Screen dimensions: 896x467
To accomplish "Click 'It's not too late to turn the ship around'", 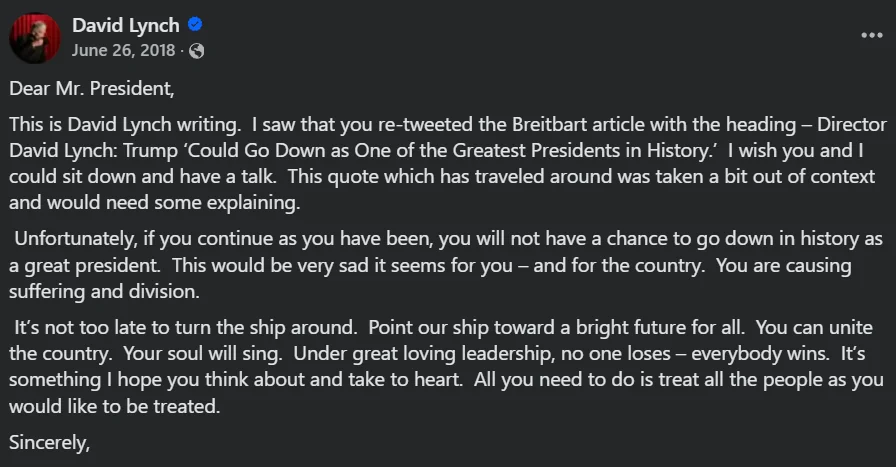I will coord(186,328).
